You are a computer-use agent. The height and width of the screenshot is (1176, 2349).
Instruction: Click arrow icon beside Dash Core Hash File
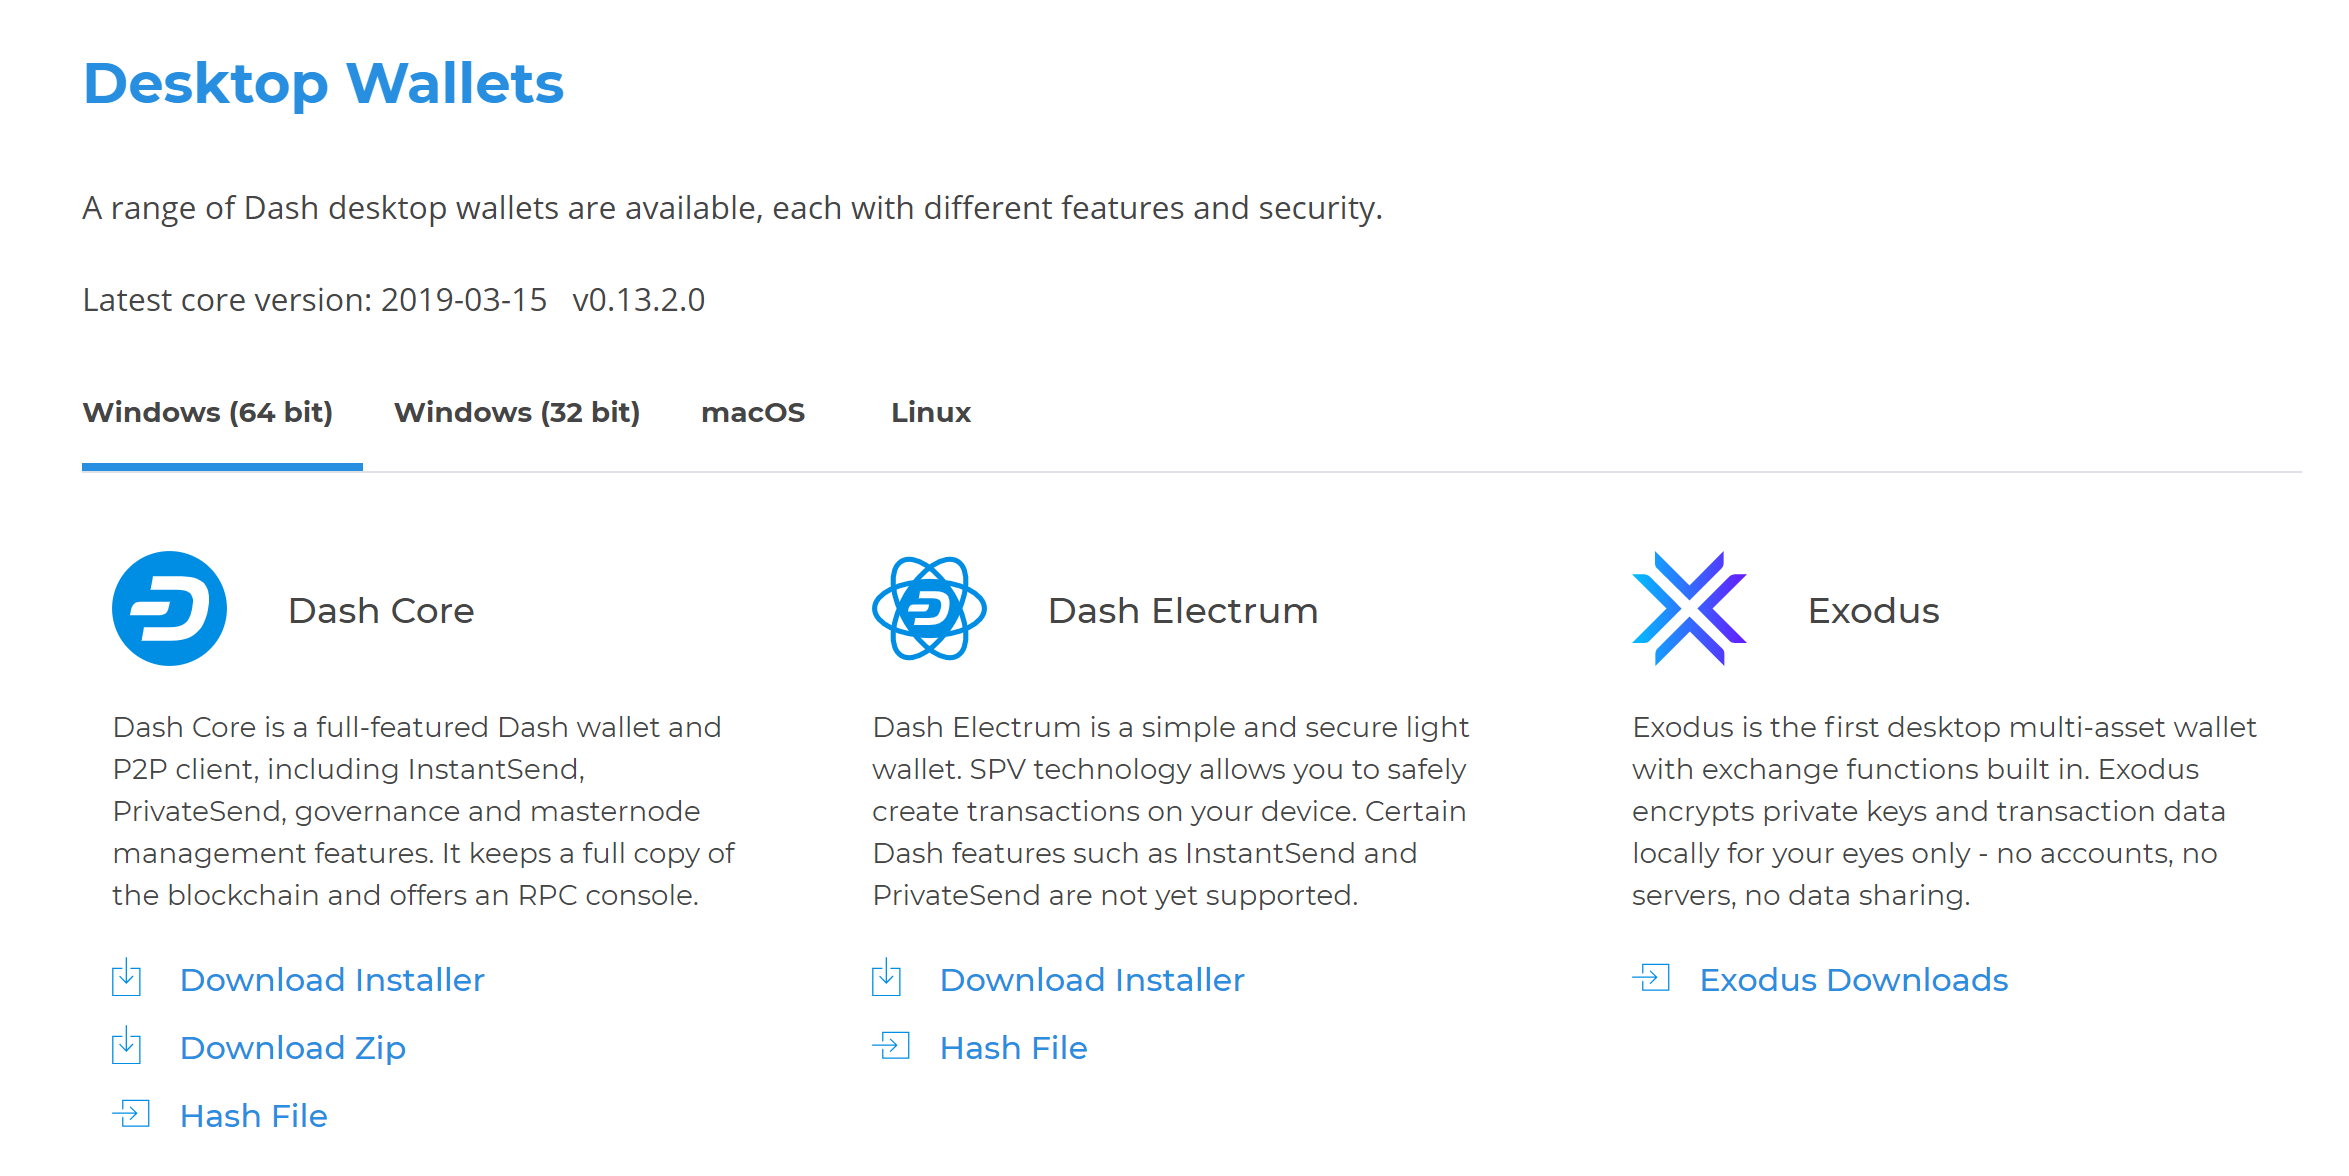[131, 1114]
